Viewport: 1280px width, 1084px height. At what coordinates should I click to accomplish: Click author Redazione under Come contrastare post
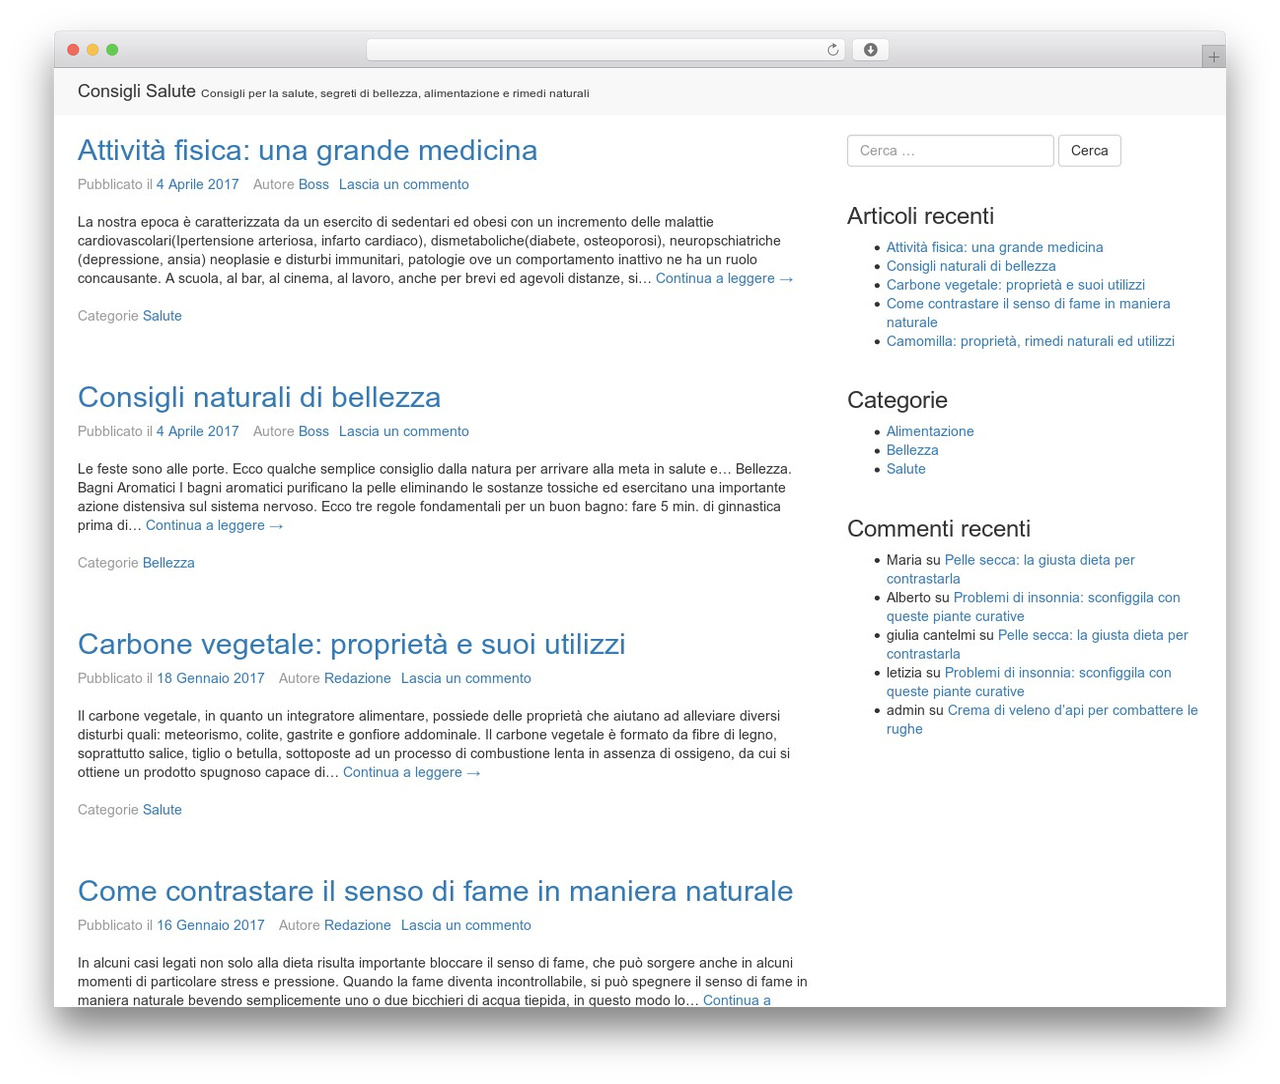(x=357, y=925)
